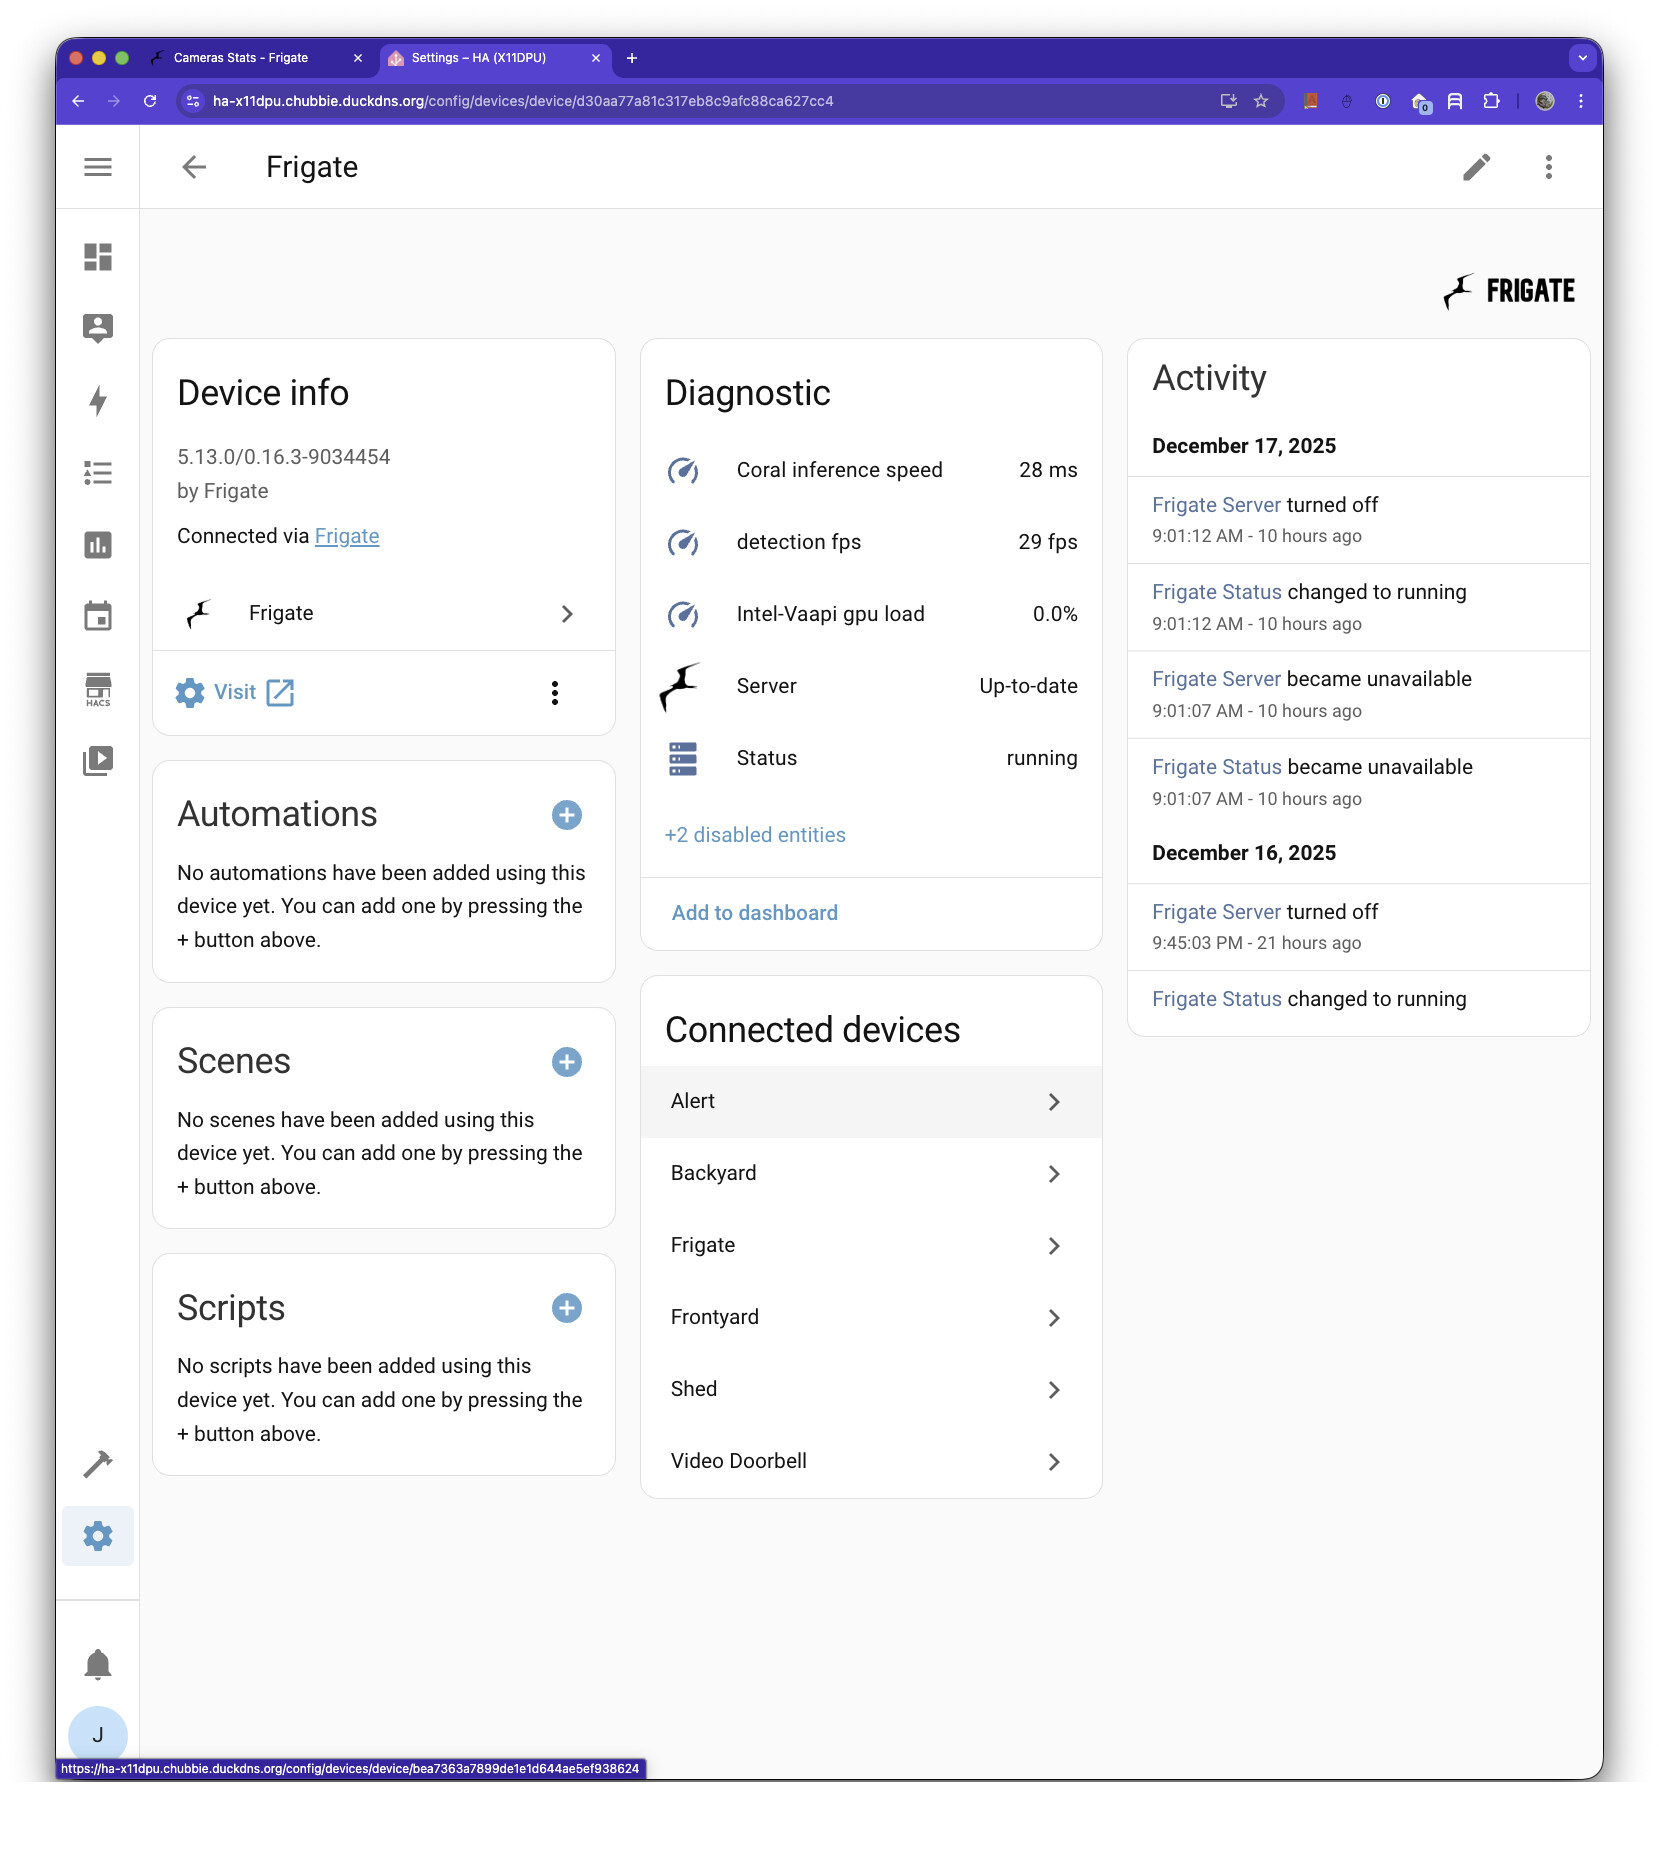Click the +2 disabled entities link
This screenshot has width=1659, height=1853.
pyautogui.click(x=755, y=835)
